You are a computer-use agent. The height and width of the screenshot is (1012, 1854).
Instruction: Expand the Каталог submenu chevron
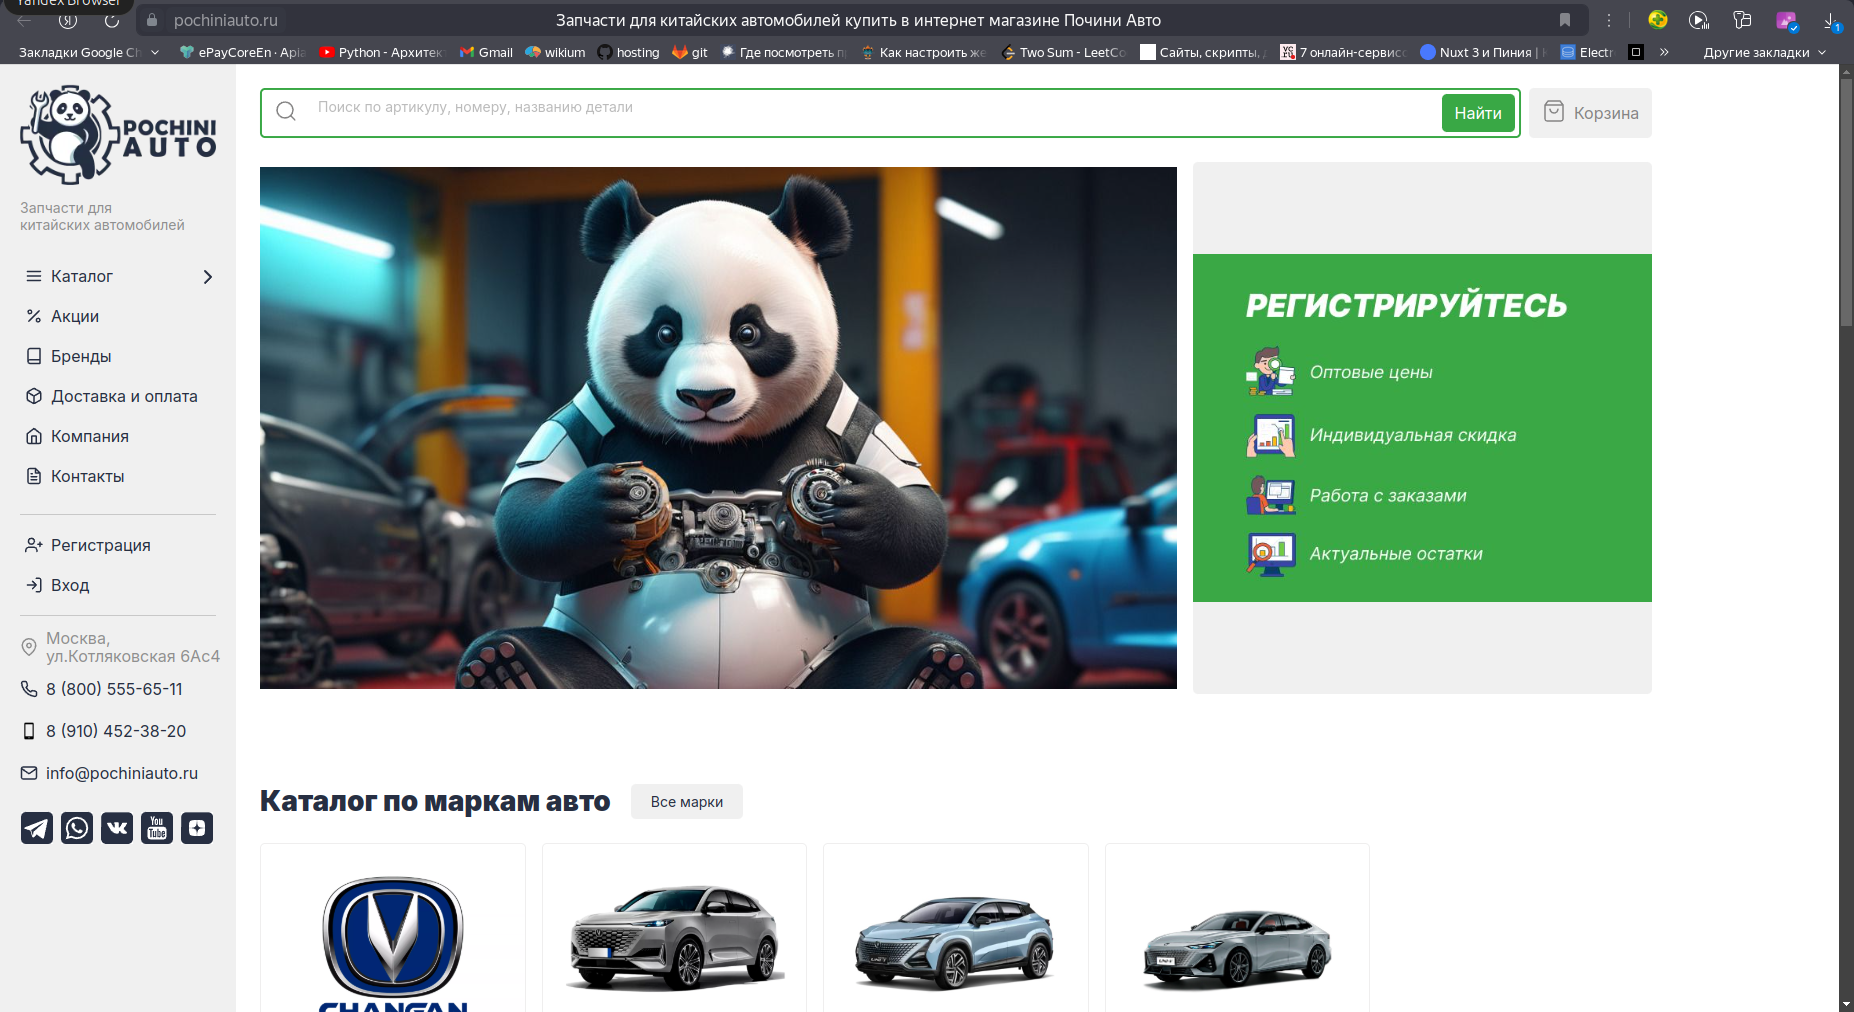(207, 277)
